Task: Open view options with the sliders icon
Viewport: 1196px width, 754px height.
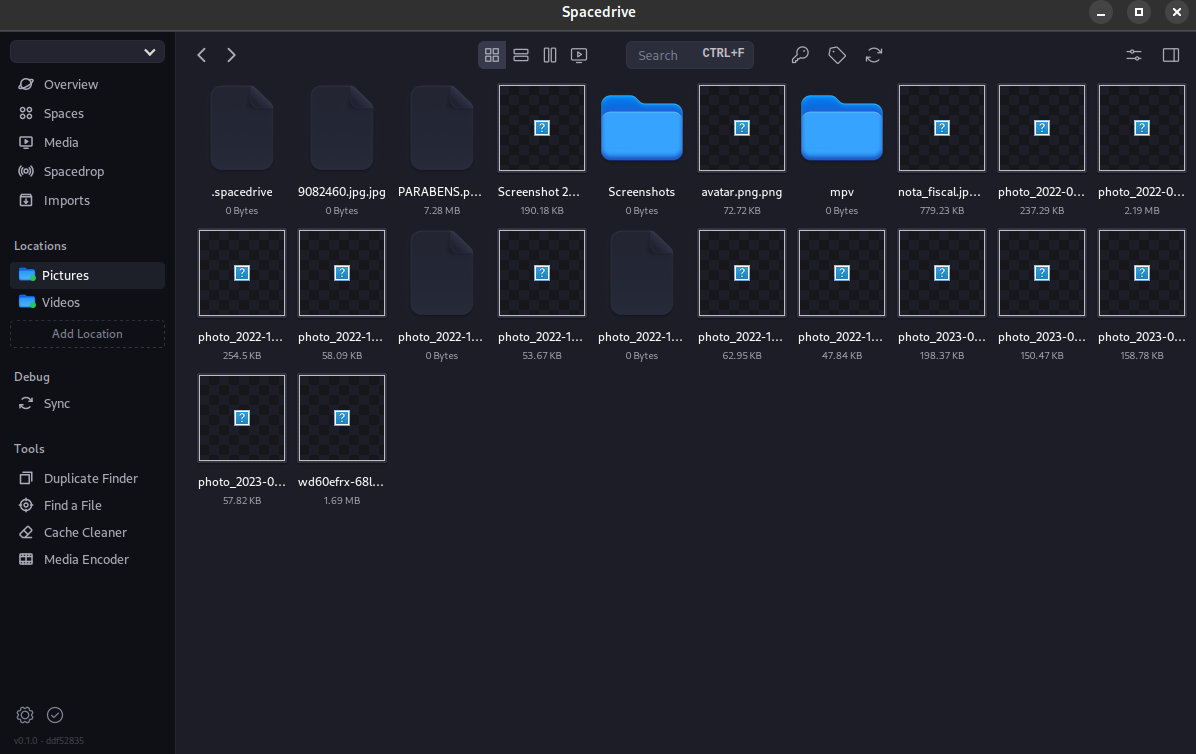Action: [x=1133, y=55]
